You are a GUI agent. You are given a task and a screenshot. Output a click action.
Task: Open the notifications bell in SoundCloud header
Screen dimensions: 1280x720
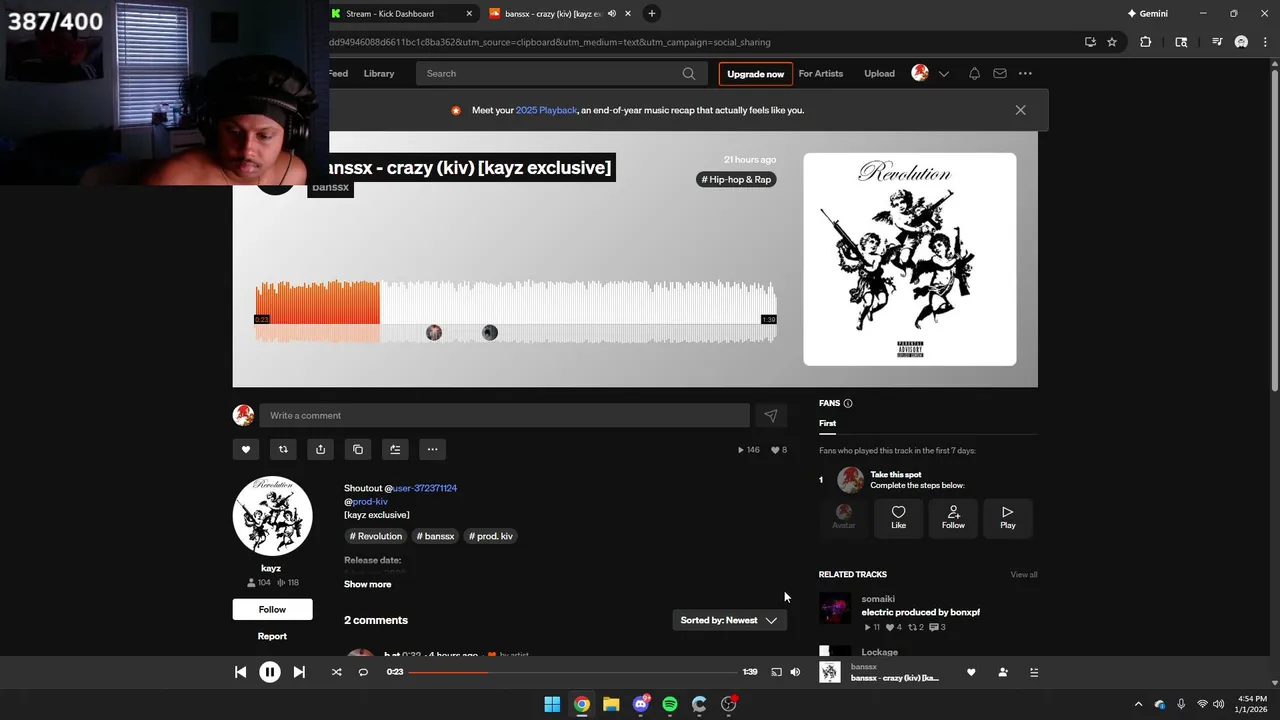974,73
